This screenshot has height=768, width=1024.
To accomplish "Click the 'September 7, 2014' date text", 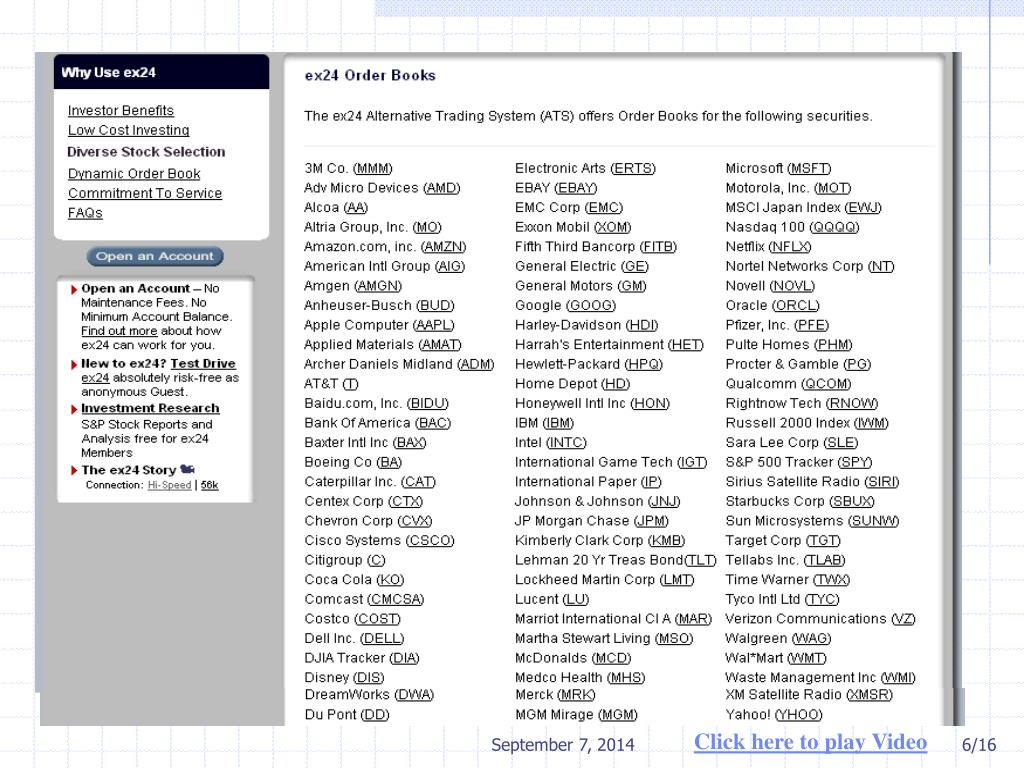I will [x=562, y=745].
